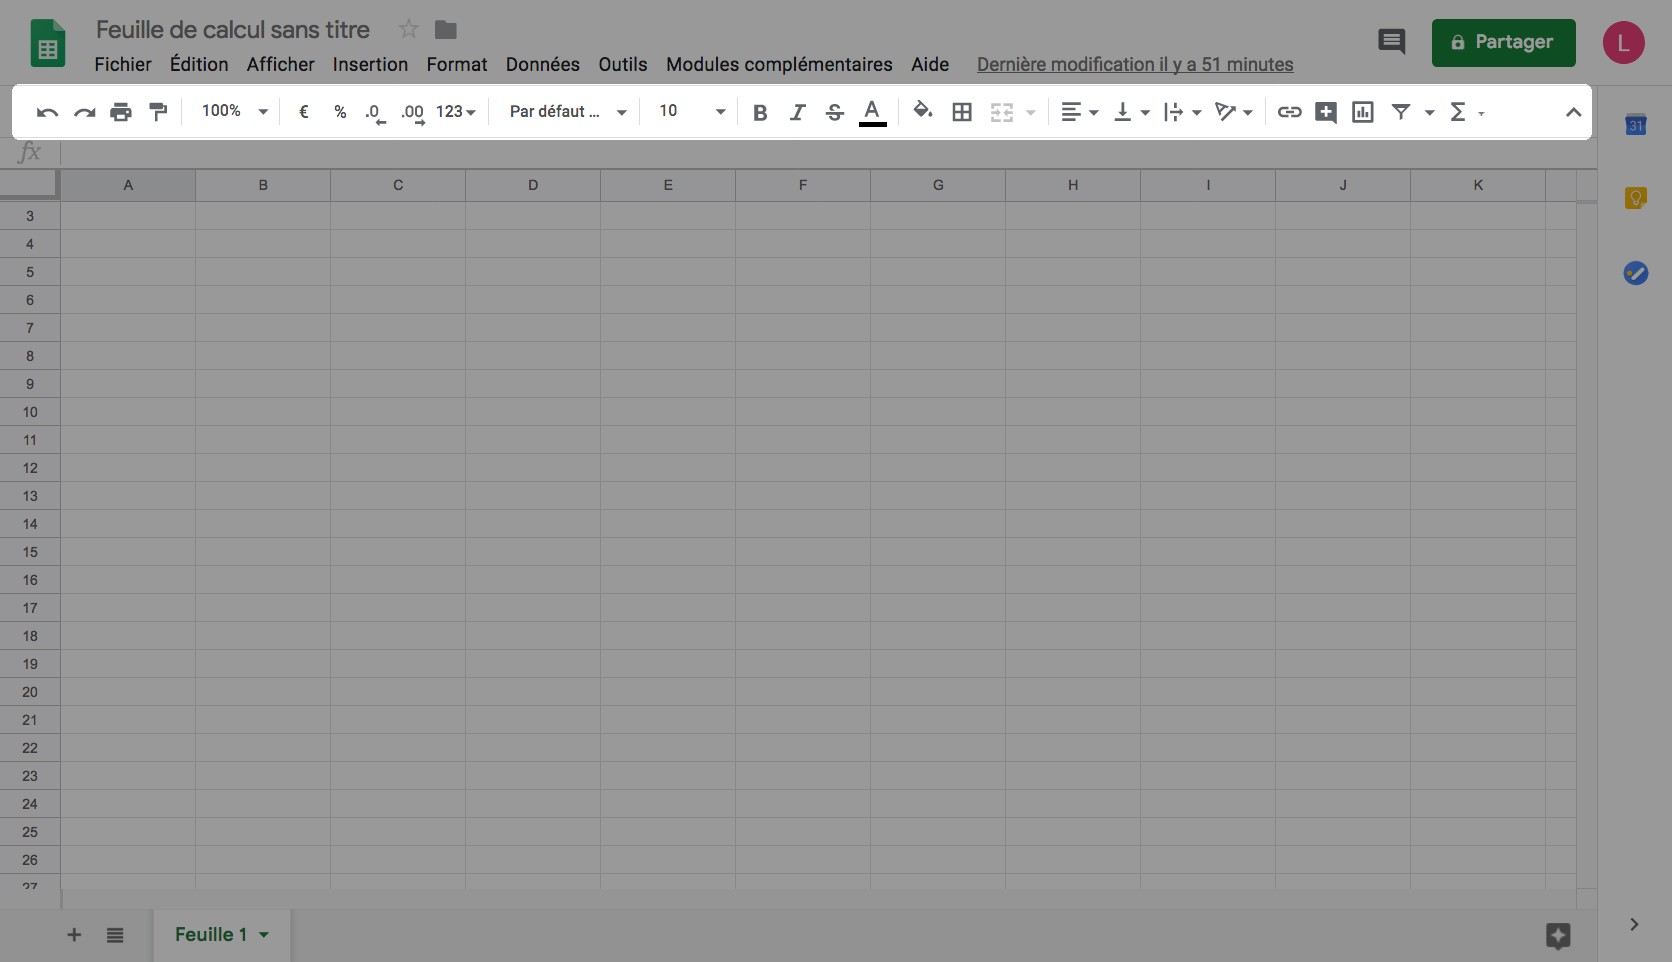Open Modules complémentaires menu
This screenshot has width=1672, height=962.
coord(779,64)
